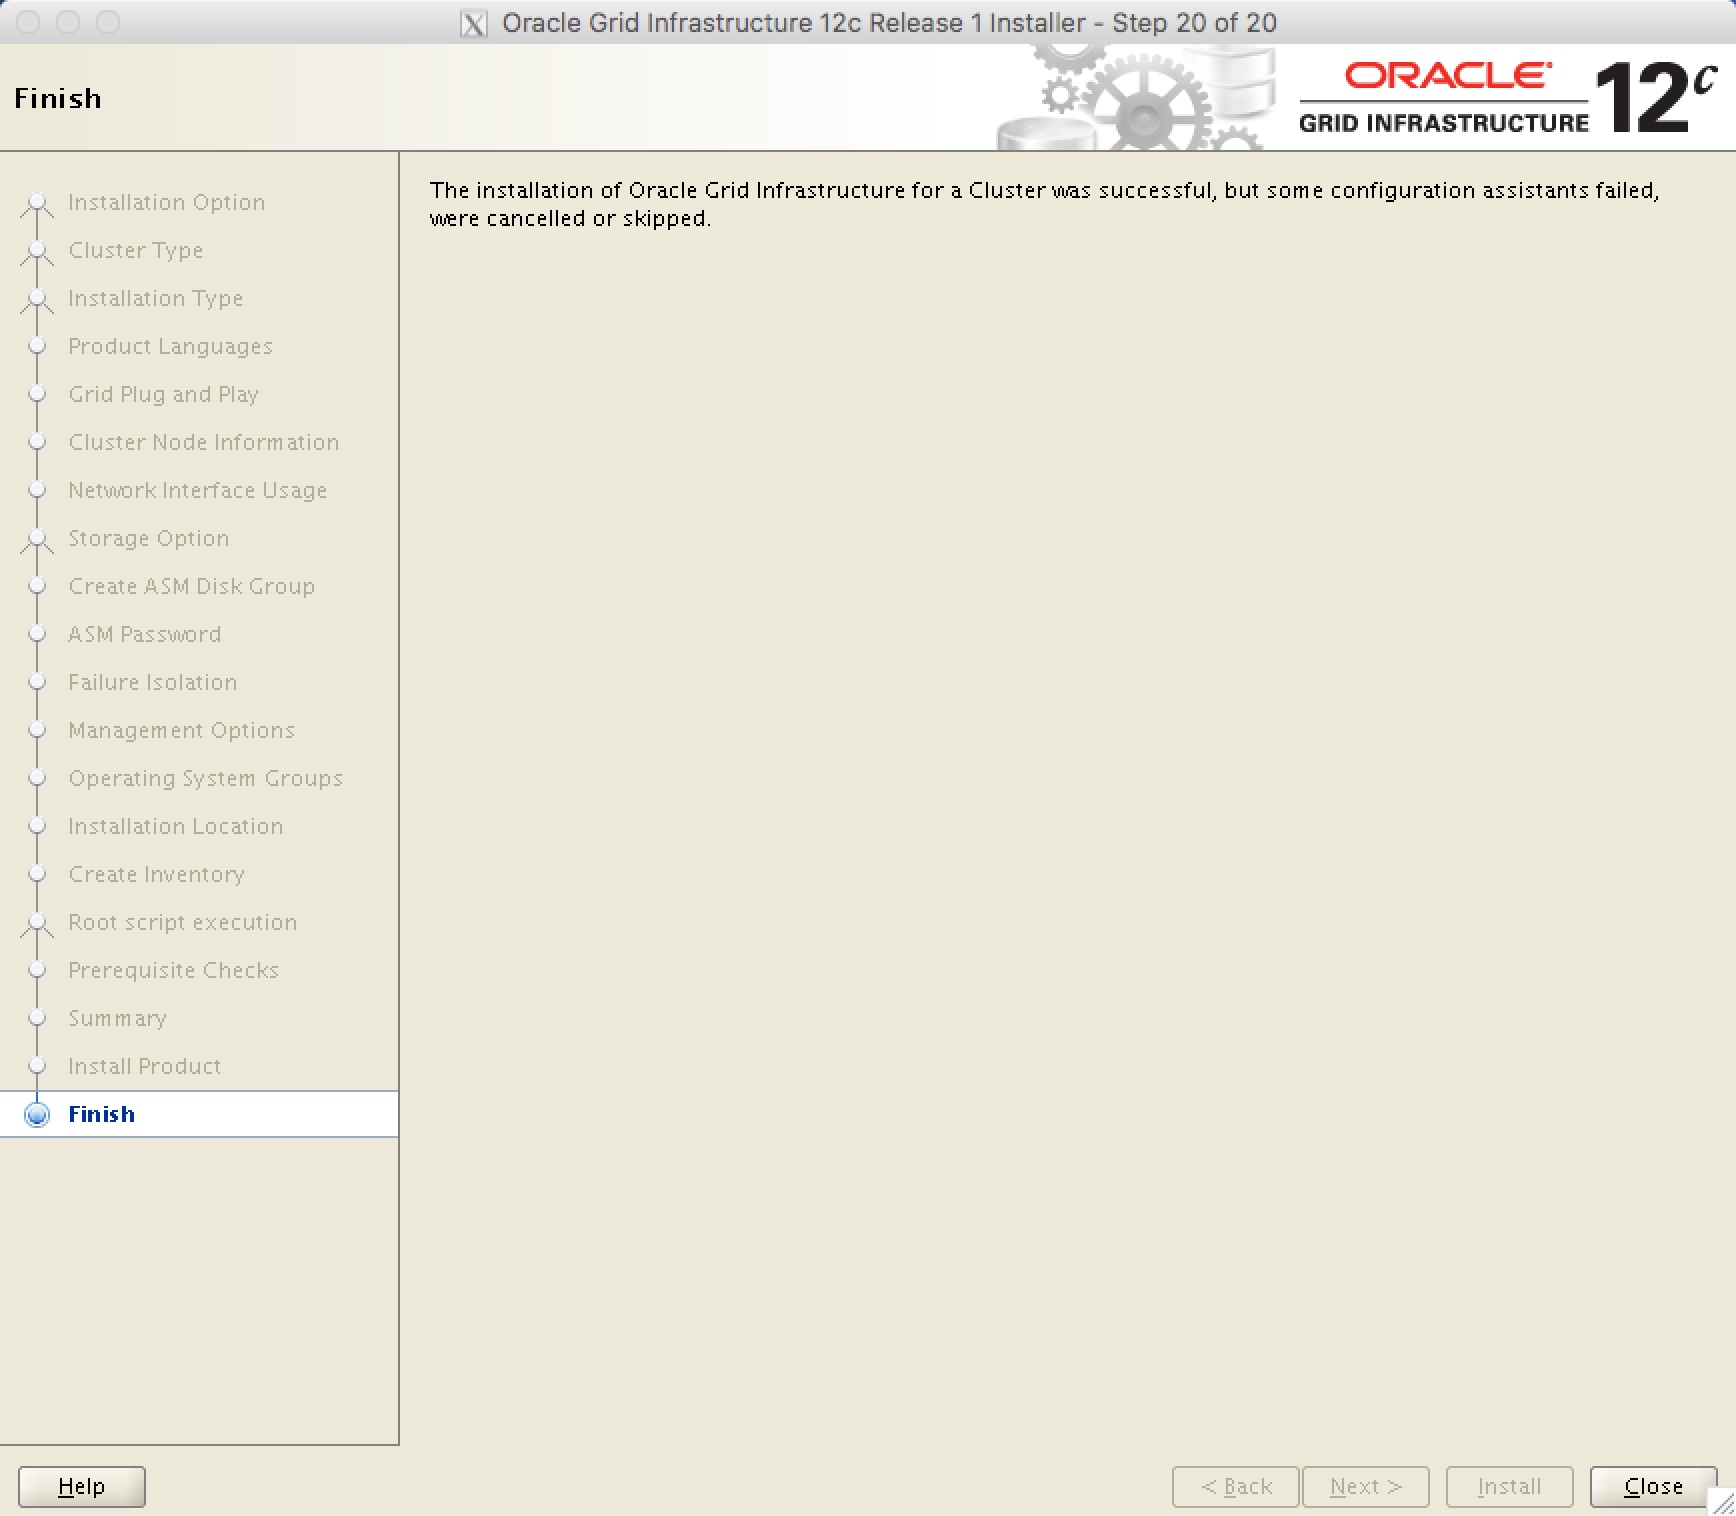
Task: Click the Storage Option step marker icon
Action: coord(36,537)
